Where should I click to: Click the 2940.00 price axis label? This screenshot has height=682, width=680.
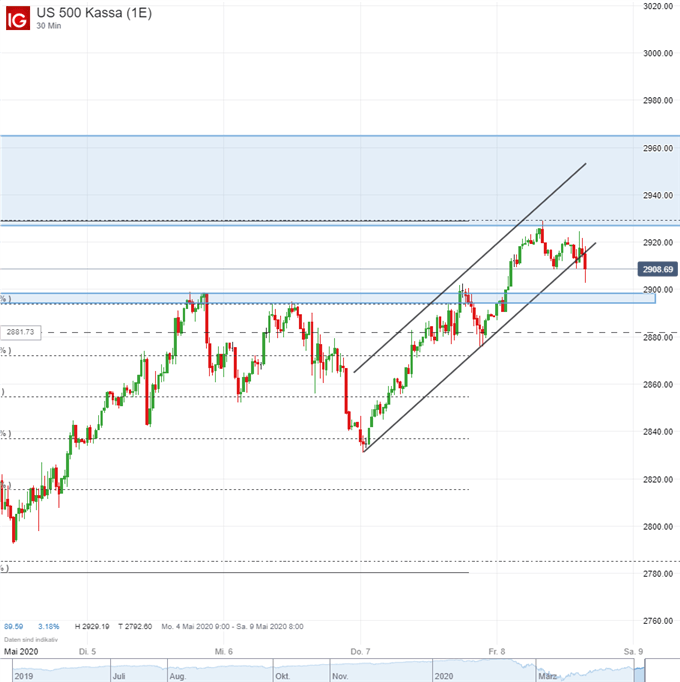click(x=658, y=195)
